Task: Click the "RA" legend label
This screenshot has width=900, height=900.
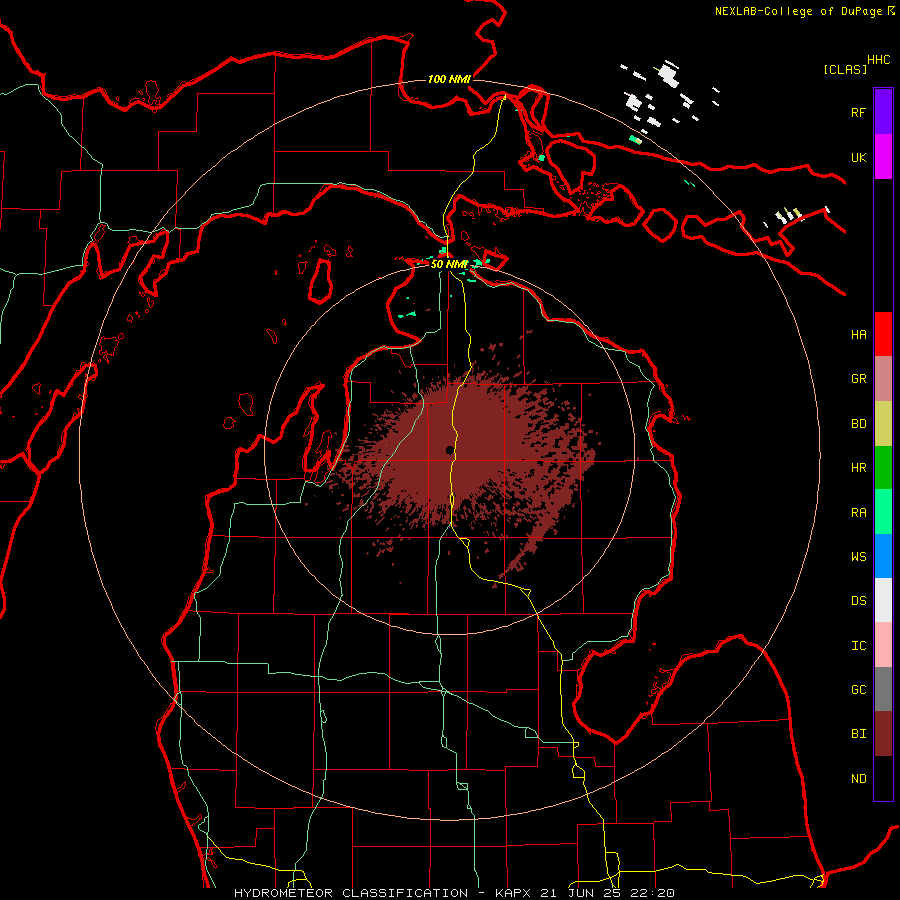Action: (858, 513)
